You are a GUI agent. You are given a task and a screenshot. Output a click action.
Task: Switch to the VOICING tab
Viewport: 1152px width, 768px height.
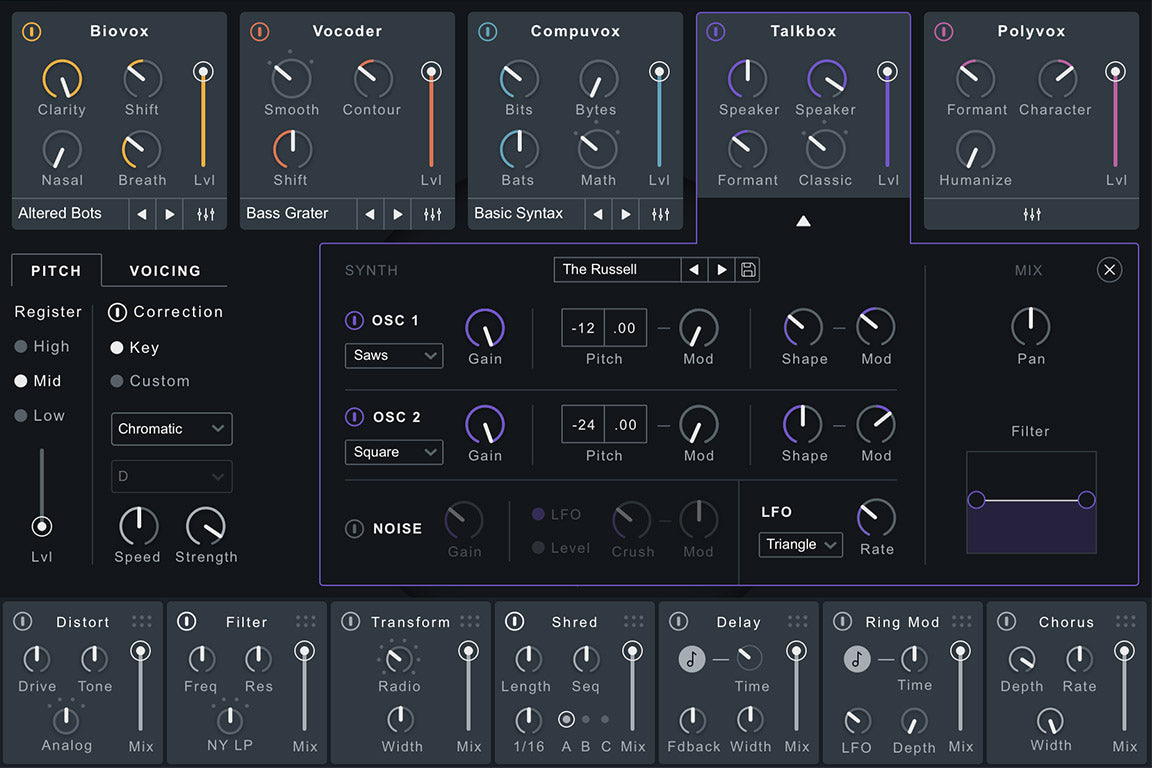coord(165,270)
